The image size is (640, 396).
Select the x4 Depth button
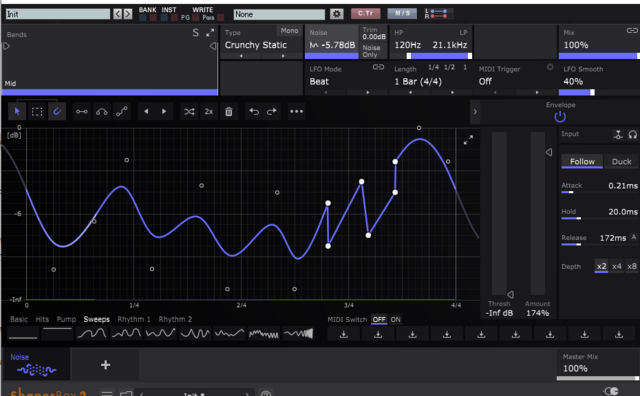coord(617,266)
